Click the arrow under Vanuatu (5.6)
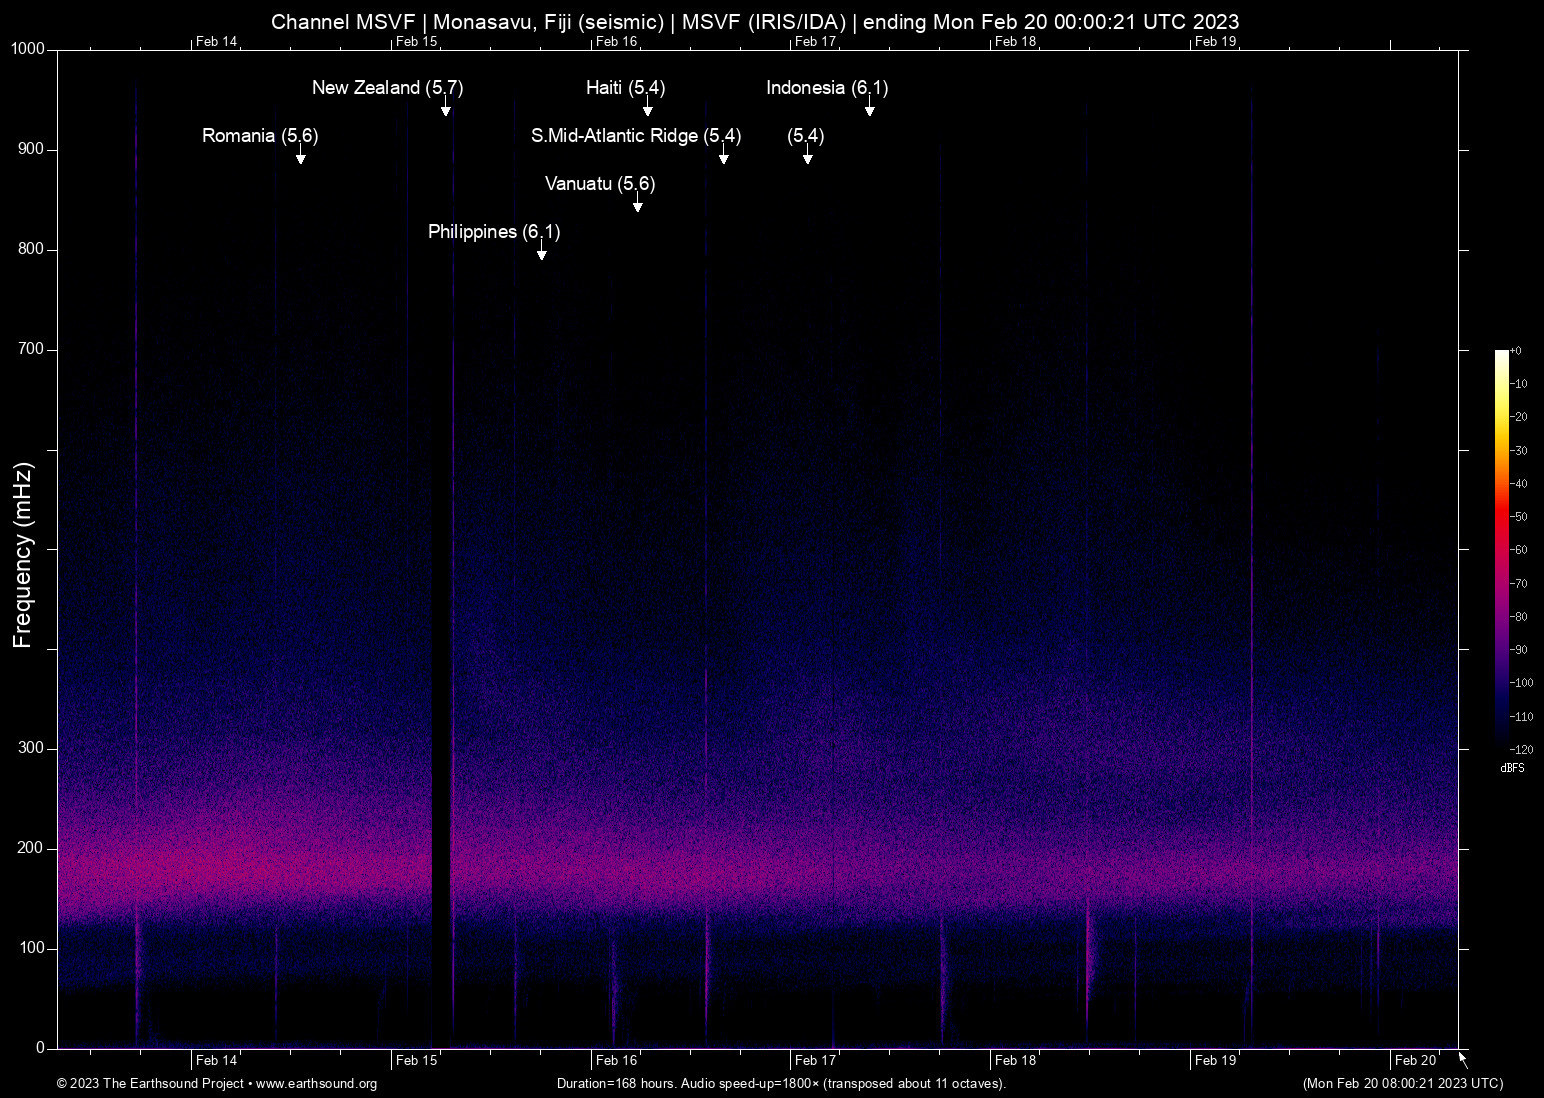Image resolution: width=1544 pixels, height=1098 pixels. click(637, 203)
